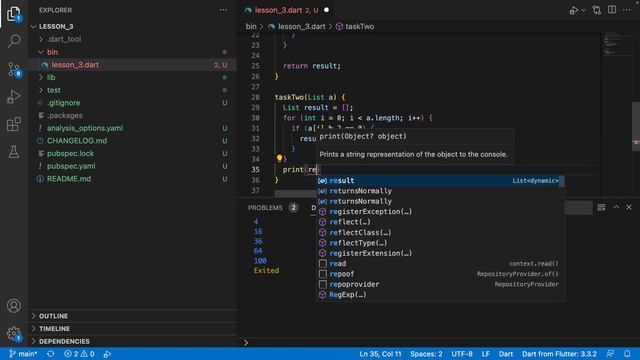Switch to the PROBLEMS panel tab
The width and height of the screenshot is (640, 360).
[273, 208]
